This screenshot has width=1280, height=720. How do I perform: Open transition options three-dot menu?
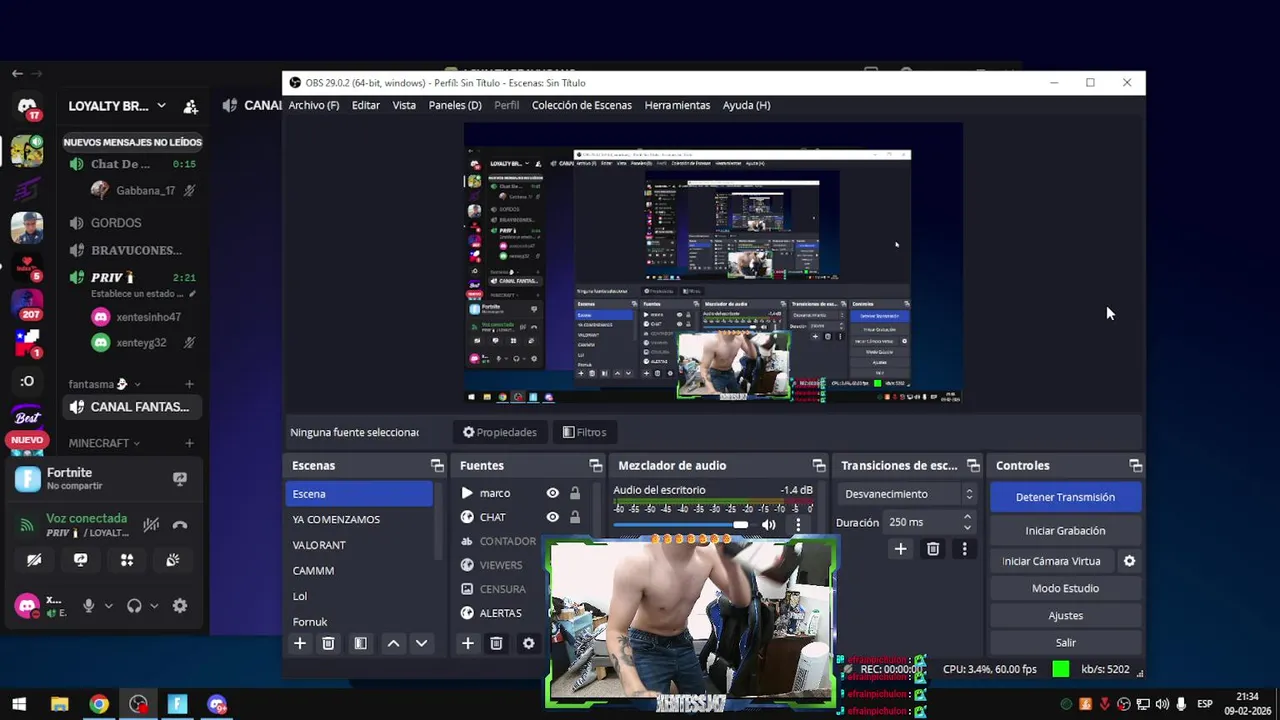(964, 549)
